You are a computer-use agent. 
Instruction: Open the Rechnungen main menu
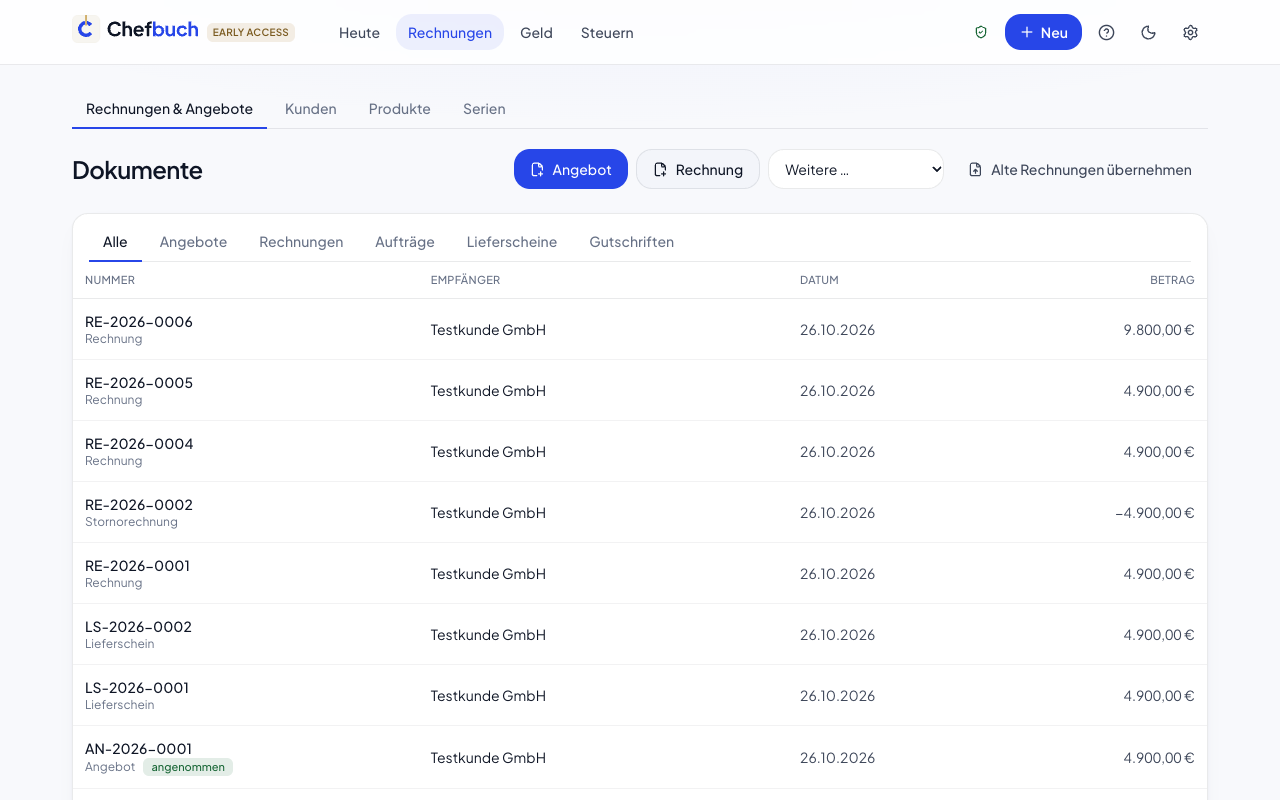450,32
